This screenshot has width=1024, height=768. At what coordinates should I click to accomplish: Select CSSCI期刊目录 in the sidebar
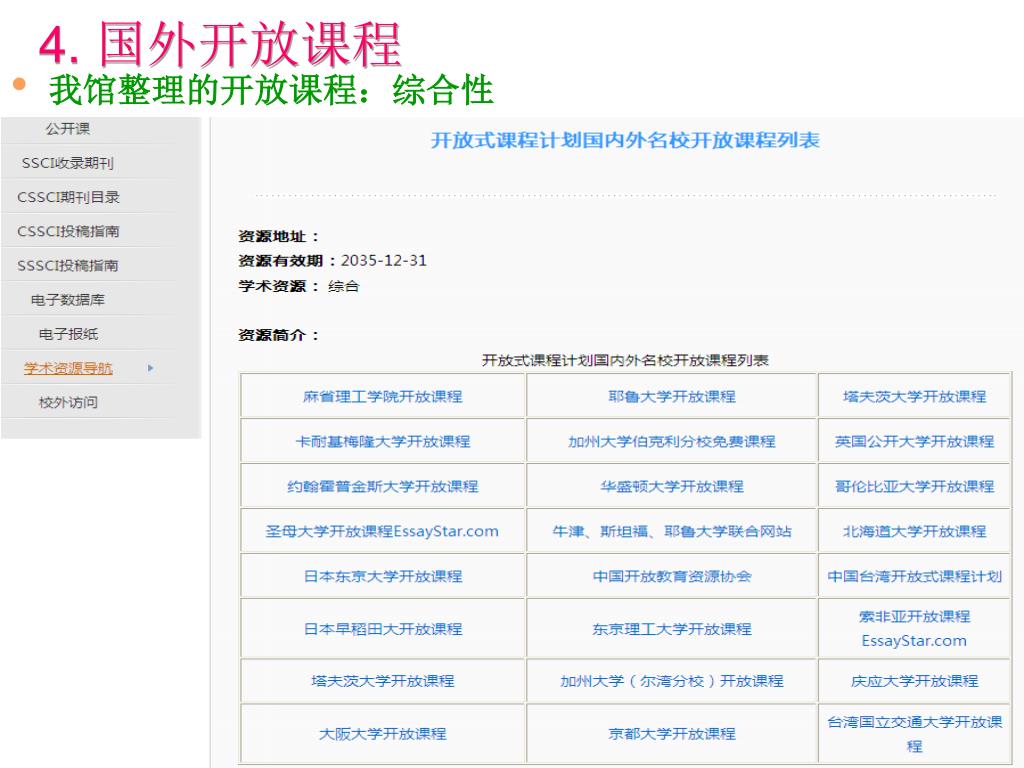pyautogui.click(x=68, y=197)
